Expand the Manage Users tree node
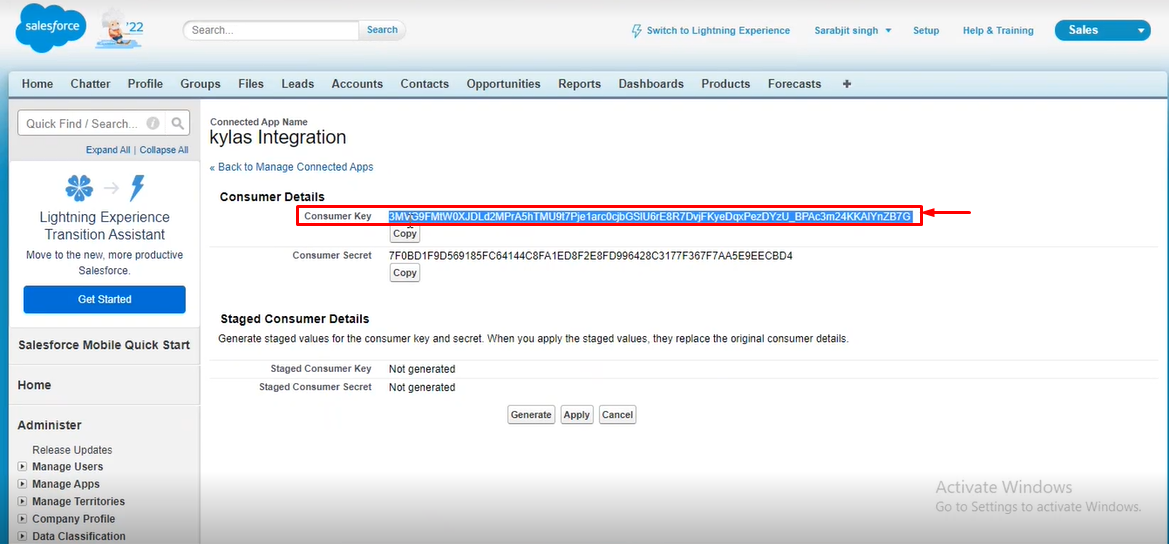This screenshot has height=544, width=1169. pyautogui.click(x=22, y=466)
